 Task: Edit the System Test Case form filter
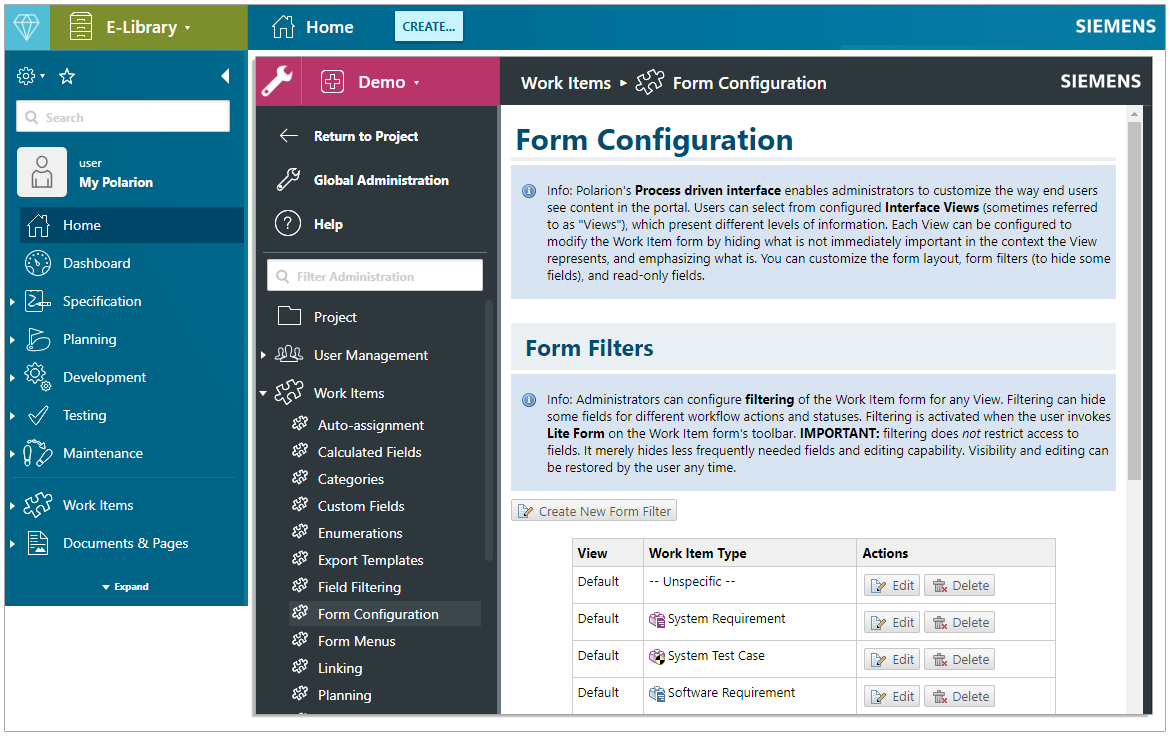pyautogui.click(x=891, y=658)
